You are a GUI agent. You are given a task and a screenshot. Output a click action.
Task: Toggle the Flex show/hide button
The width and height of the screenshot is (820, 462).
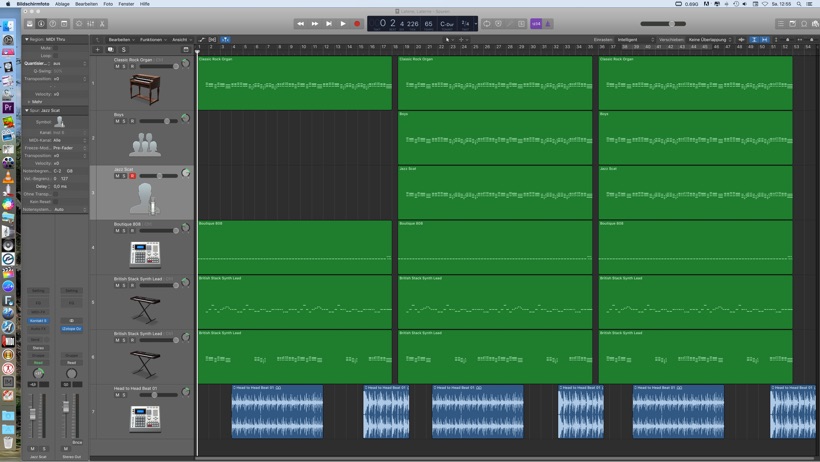coord(212,40)
